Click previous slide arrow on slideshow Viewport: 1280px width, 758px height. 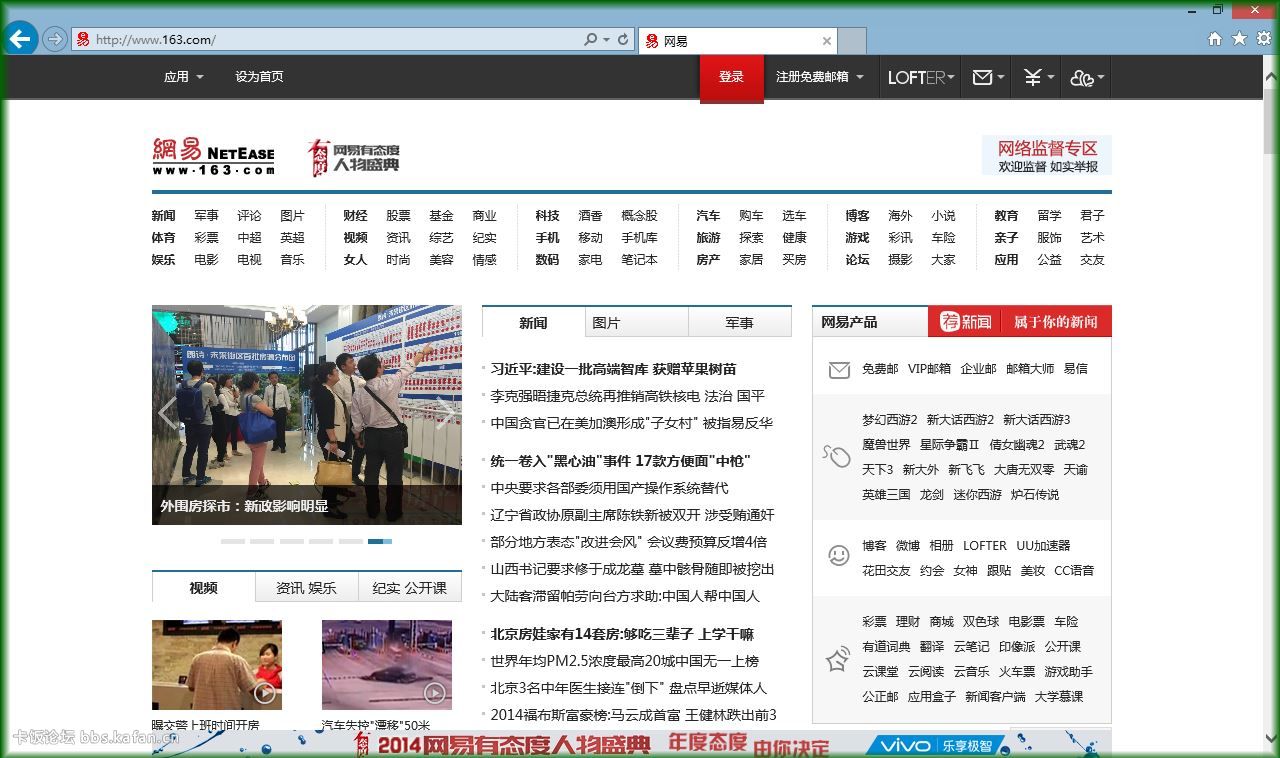pos(168,413)
